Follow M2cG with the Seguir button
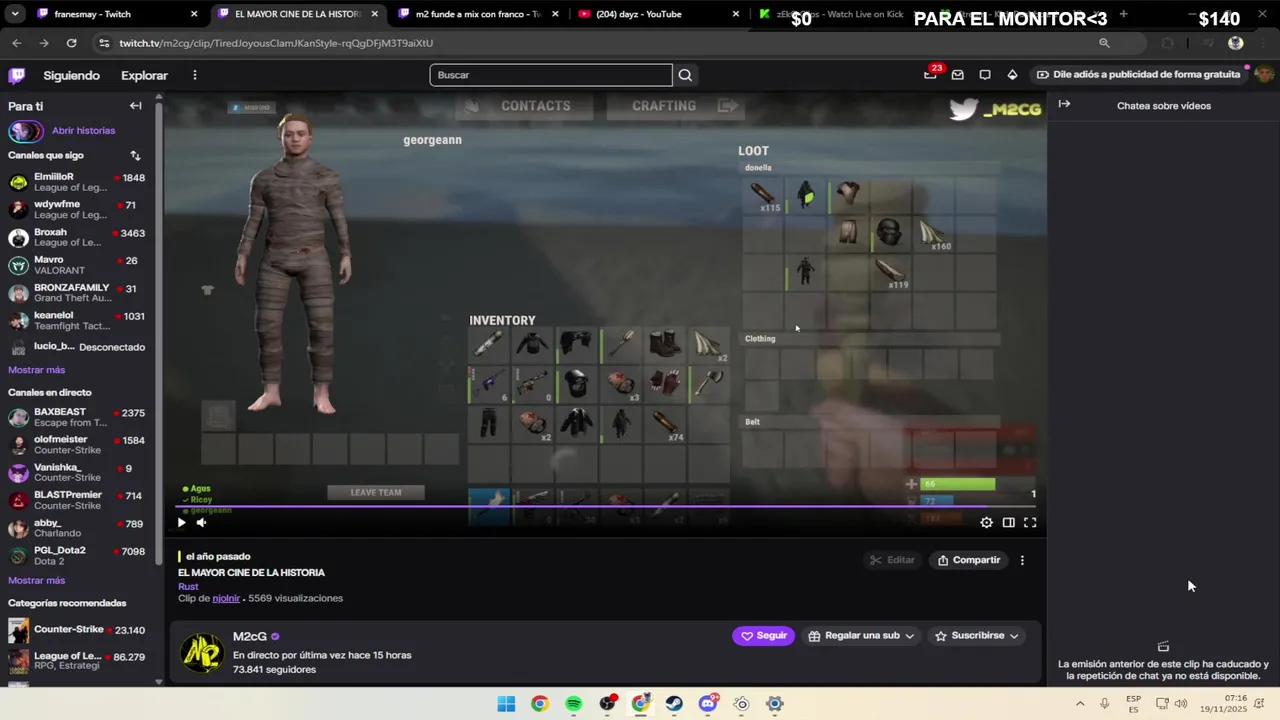 763,636
